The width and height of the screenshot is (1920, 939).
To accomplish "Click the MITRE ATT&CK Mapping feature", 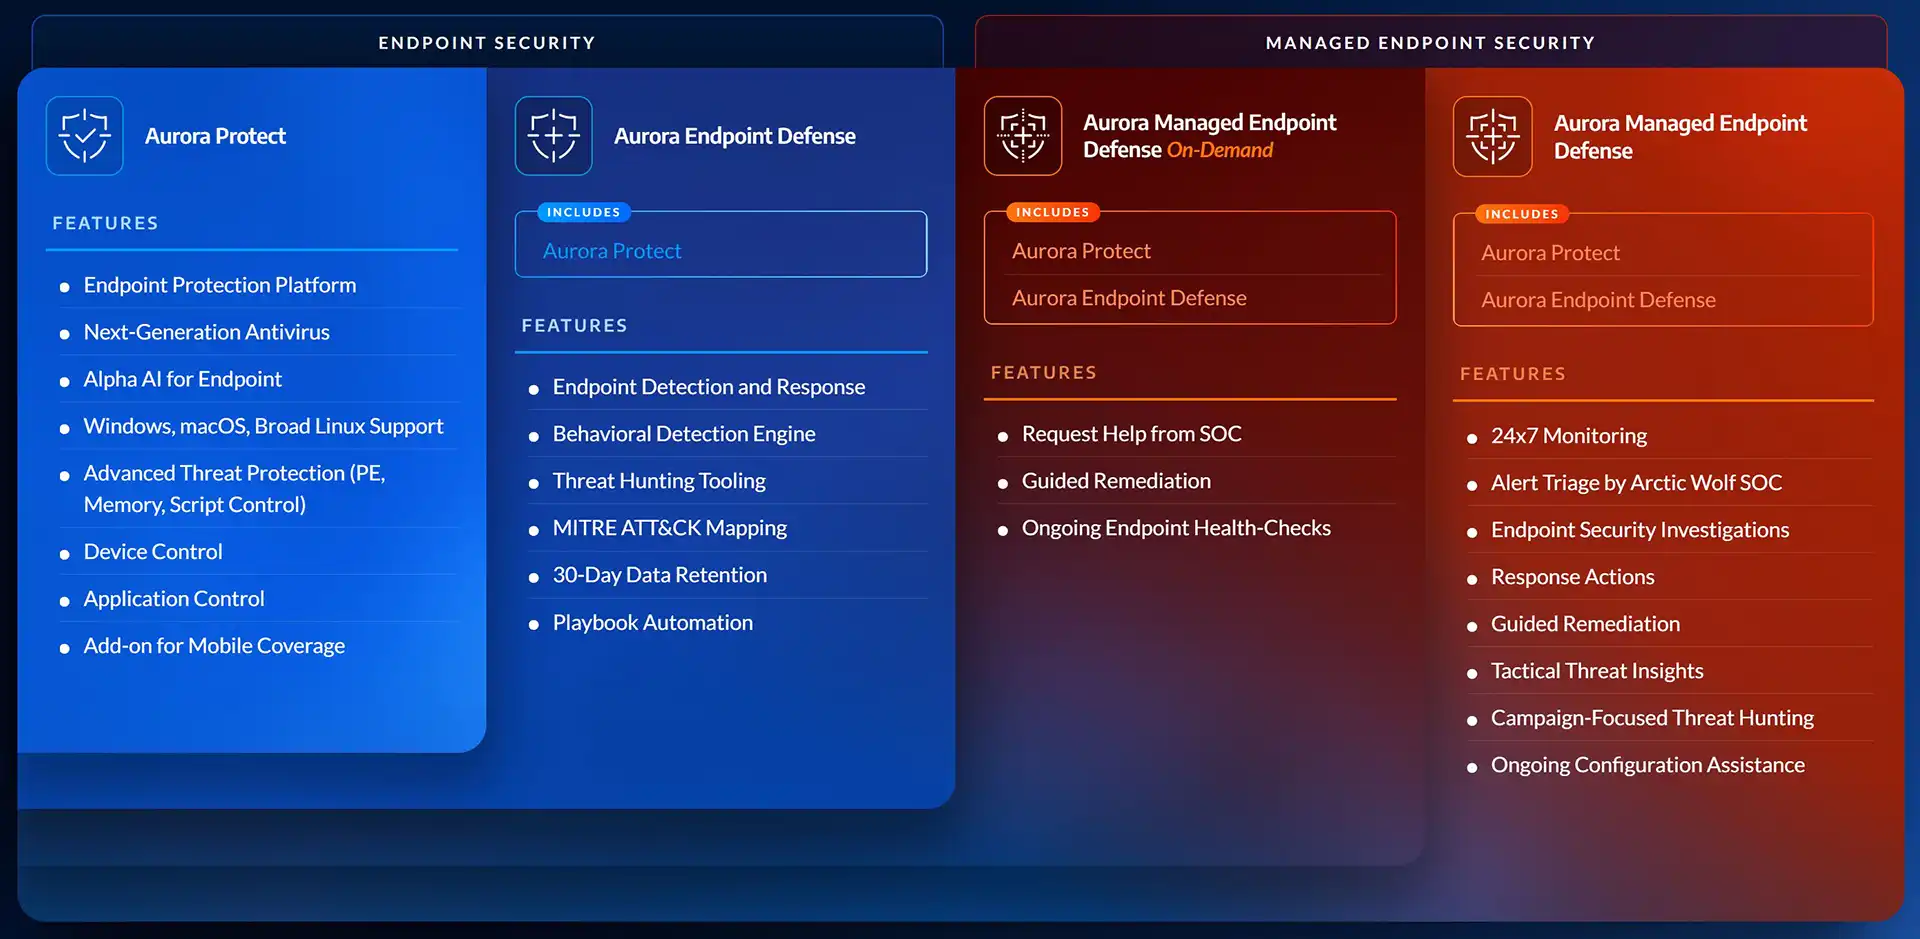I will click(x=669, y=528).
